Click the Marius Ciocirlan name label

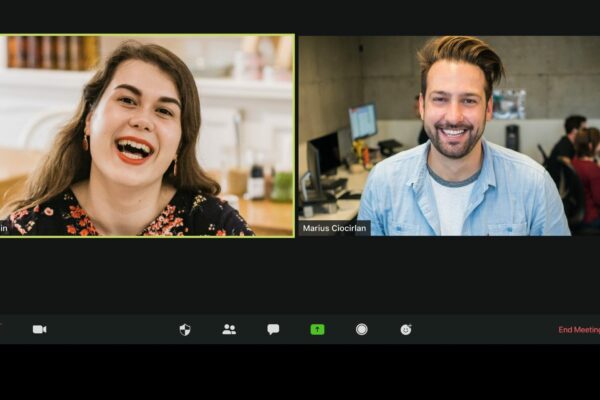pyautogui.click(x=334, y=228)
